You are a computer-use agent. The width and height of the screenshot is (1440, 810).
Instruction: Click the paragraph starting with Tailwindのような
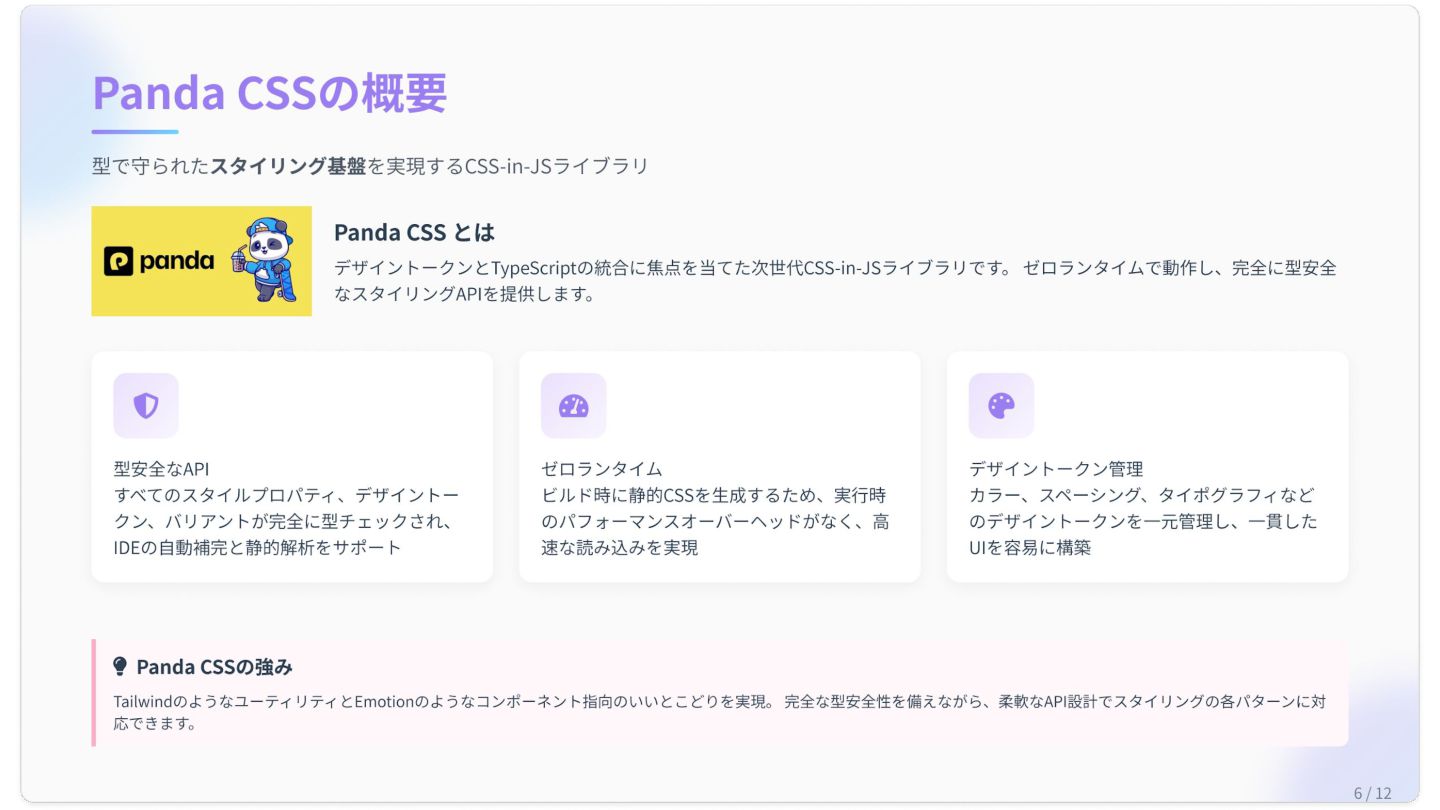click(x=719, y=712)
